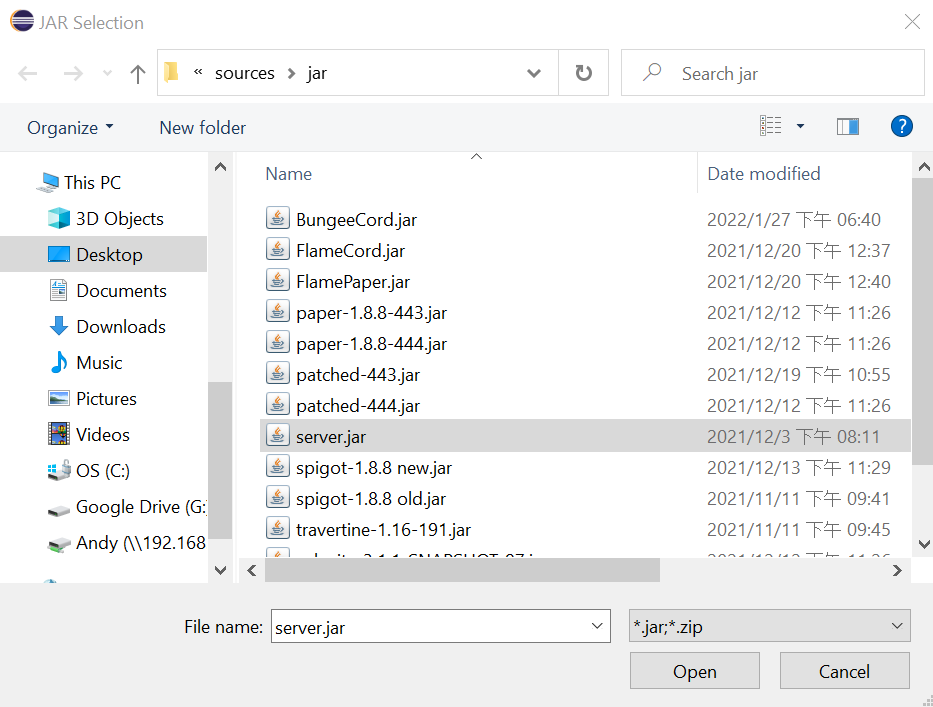The image size is (933, 707).
Task: Click the Open button
Action: [694, 671]
